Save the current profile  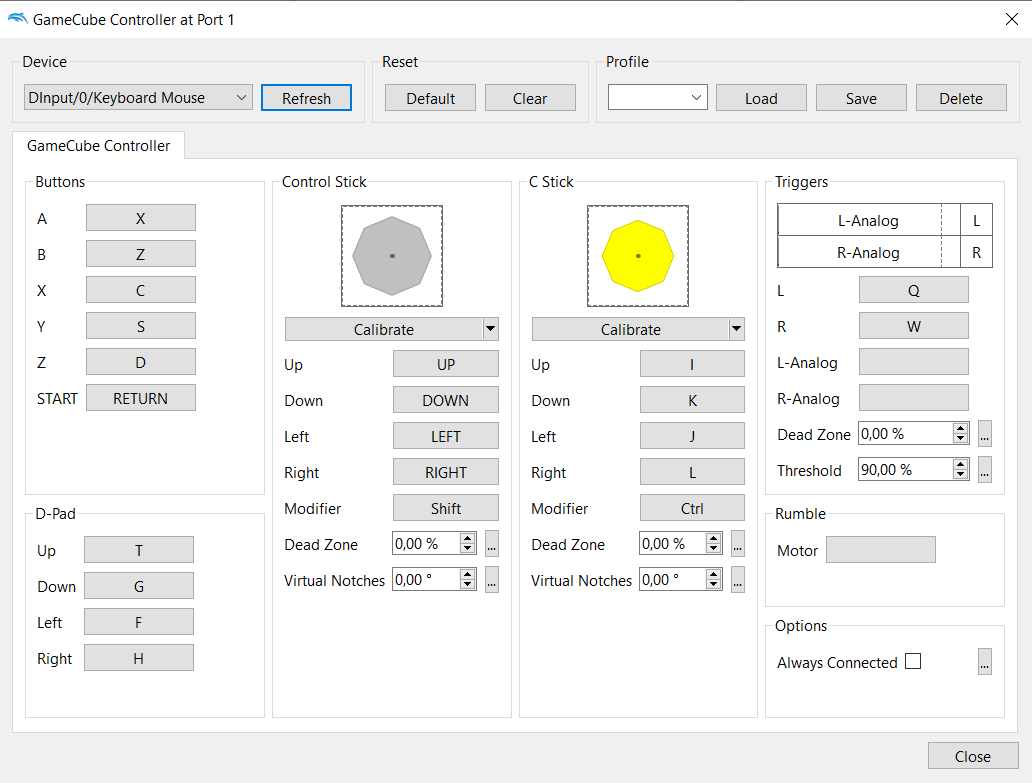point(861,97)
